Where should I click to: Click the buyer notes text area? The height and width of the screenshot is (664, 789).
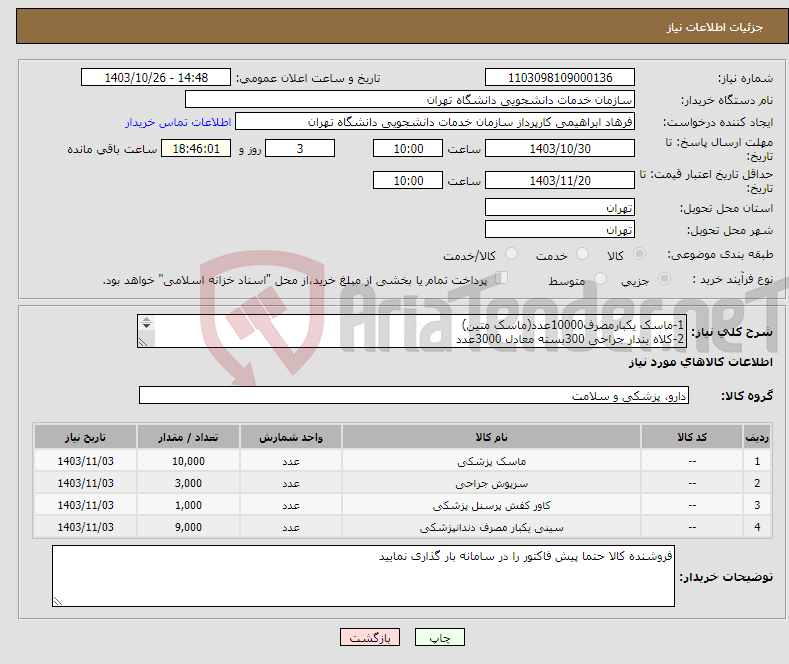[x=363, y=576]
